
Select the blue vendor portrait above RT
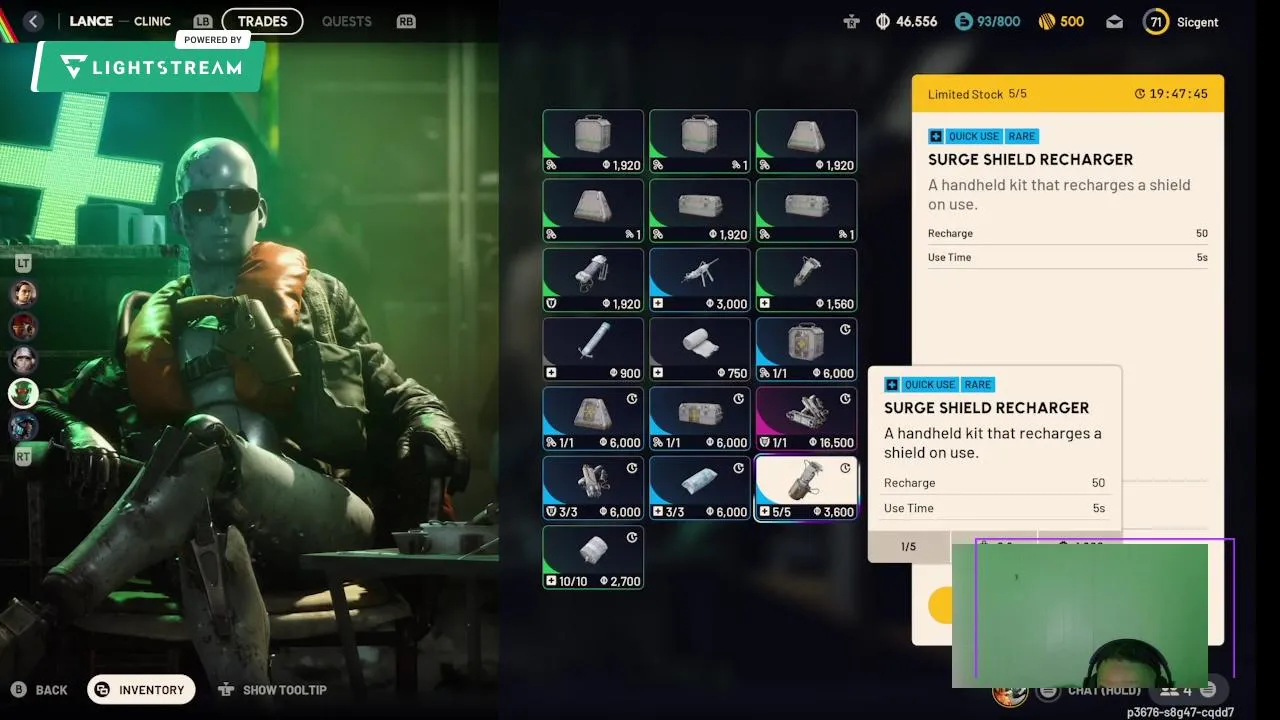[23, 426]
